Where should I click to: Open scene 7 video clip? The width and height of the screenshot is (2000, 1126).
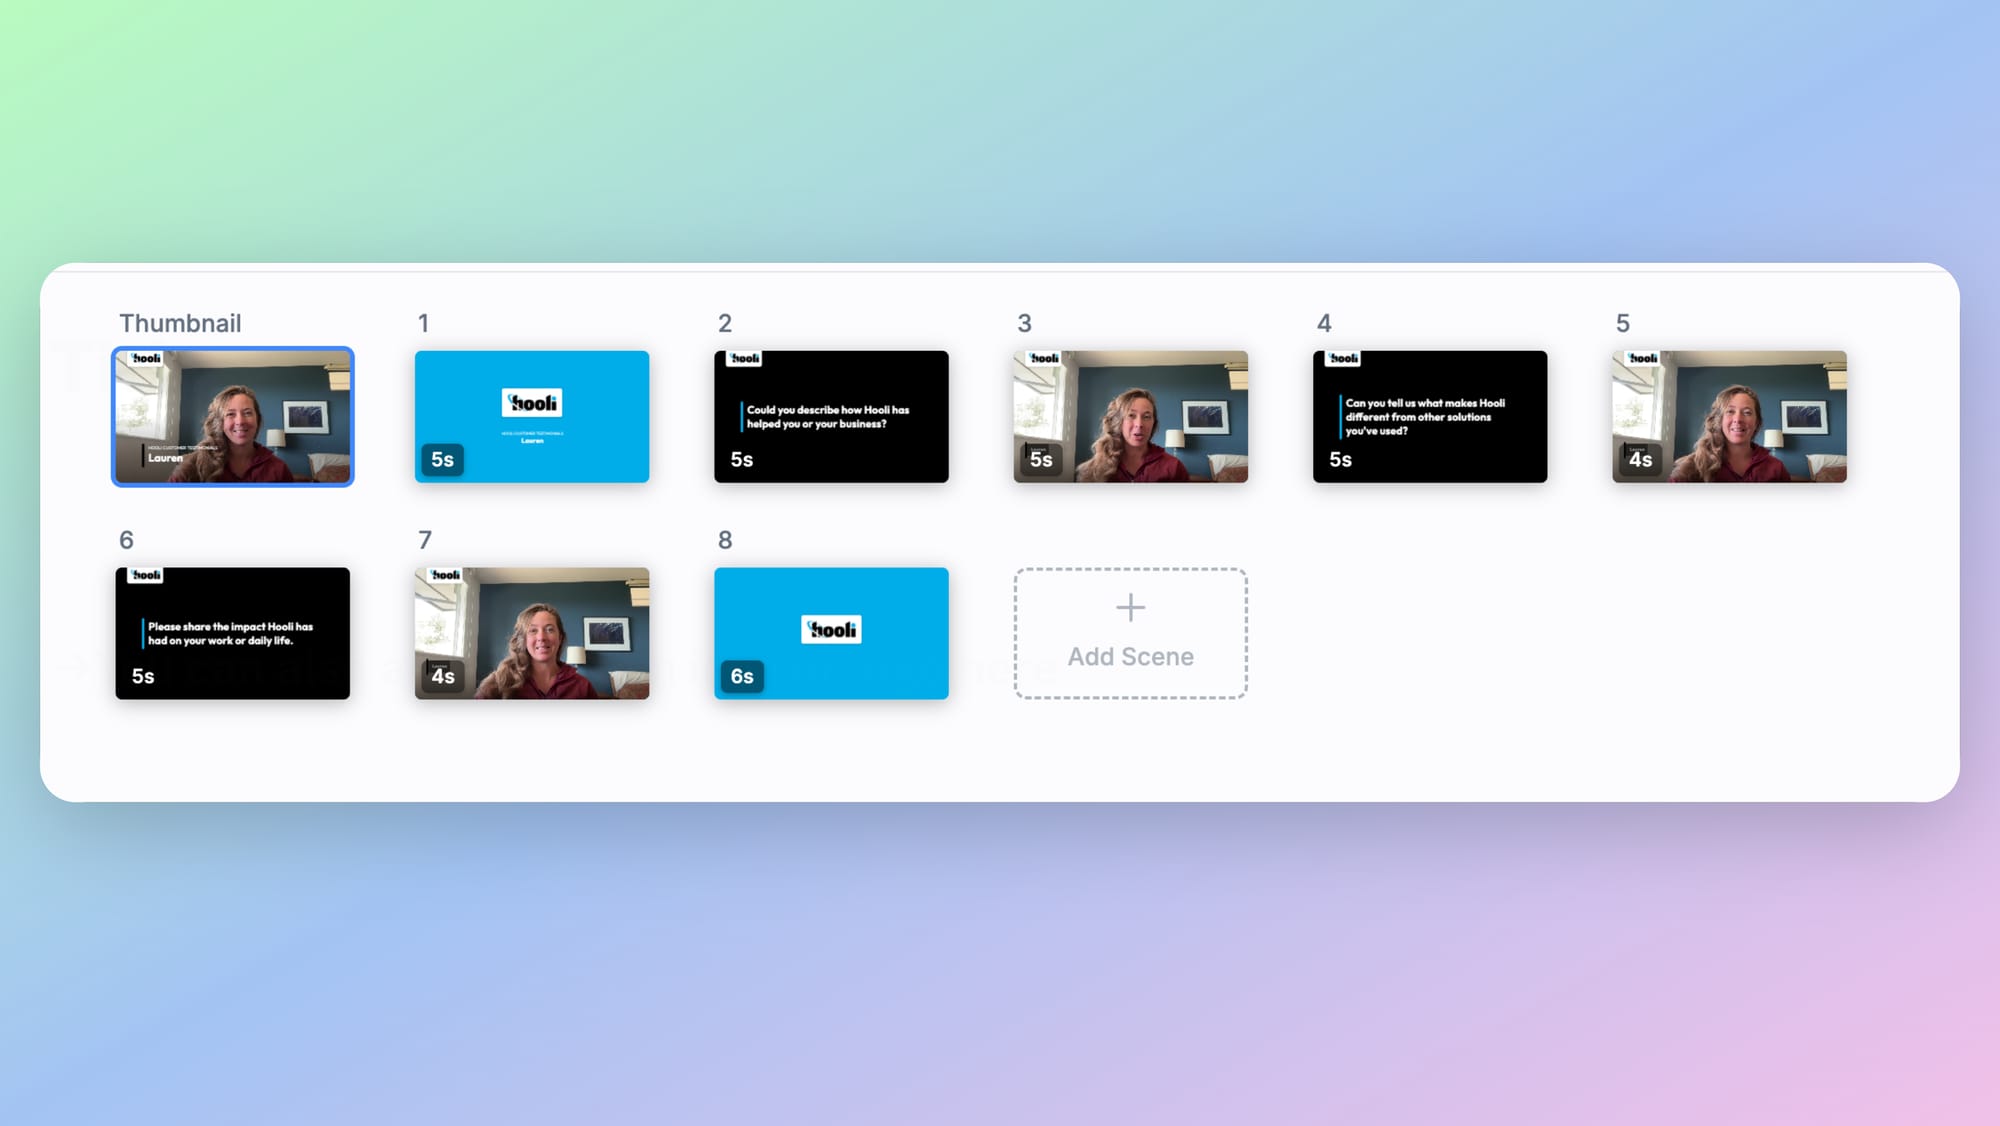pyautogui.click(x=531, y=633)
